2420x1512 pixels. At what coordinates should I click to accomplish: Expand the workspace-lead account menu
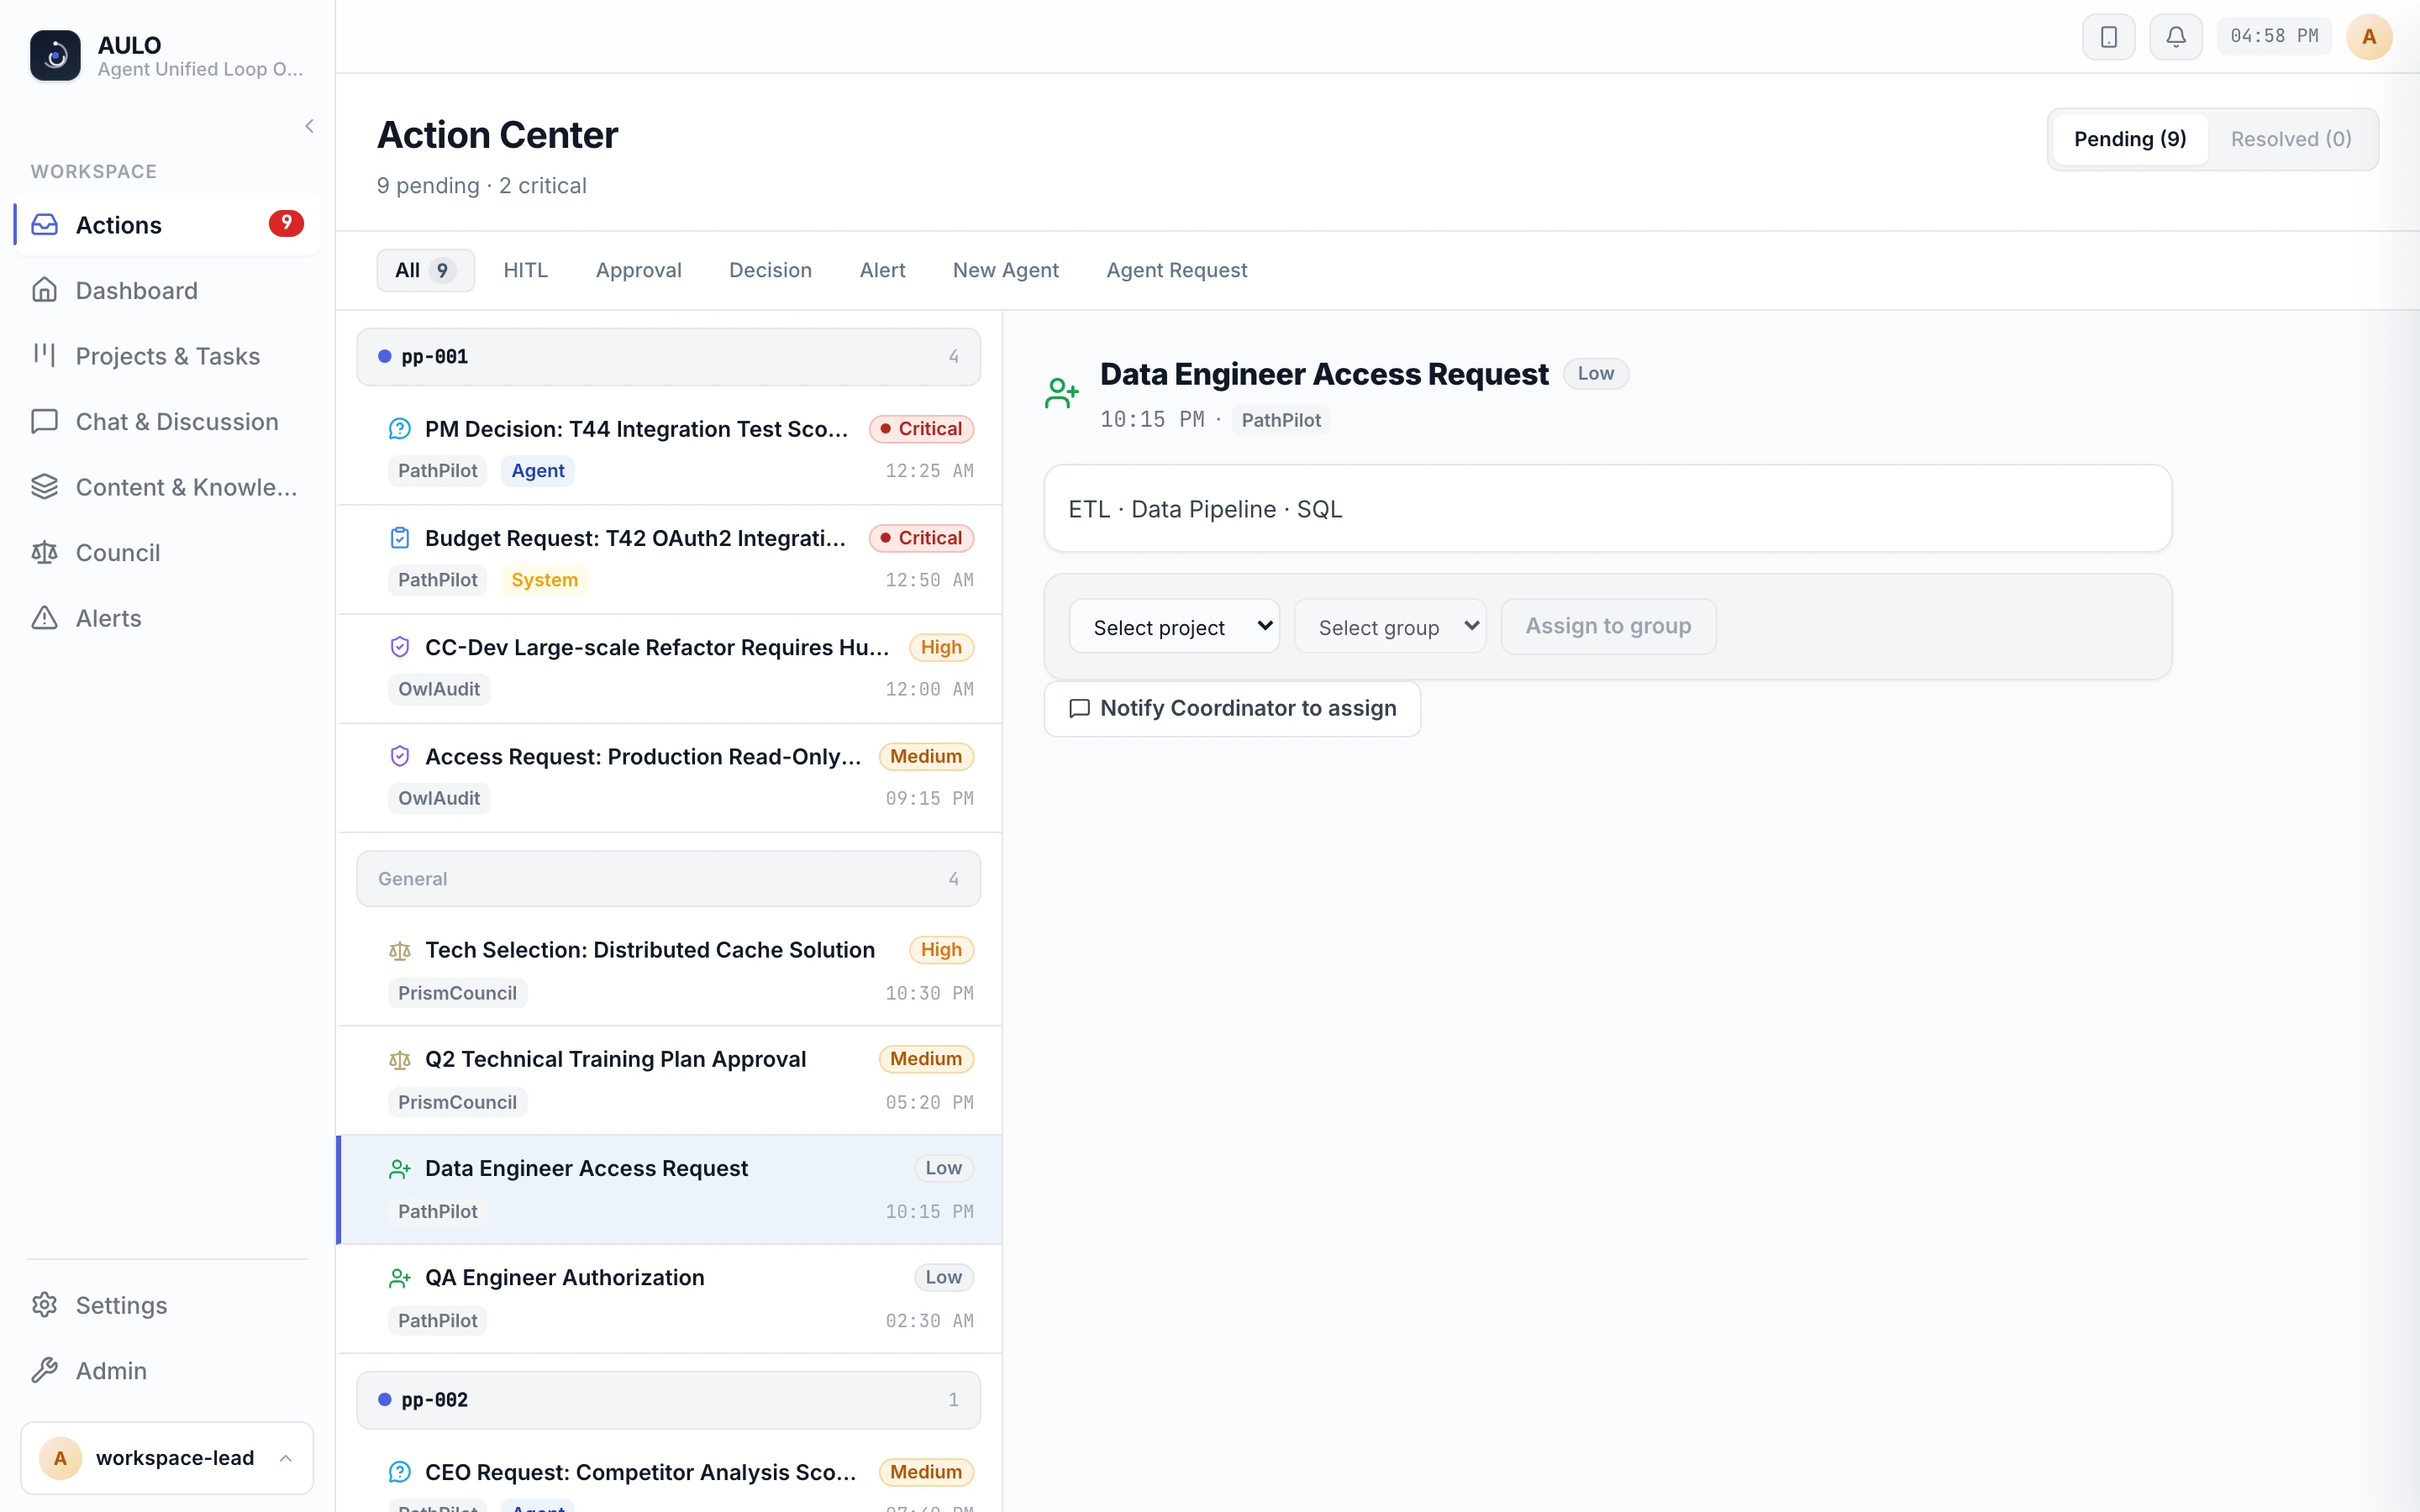[167, 1458]
